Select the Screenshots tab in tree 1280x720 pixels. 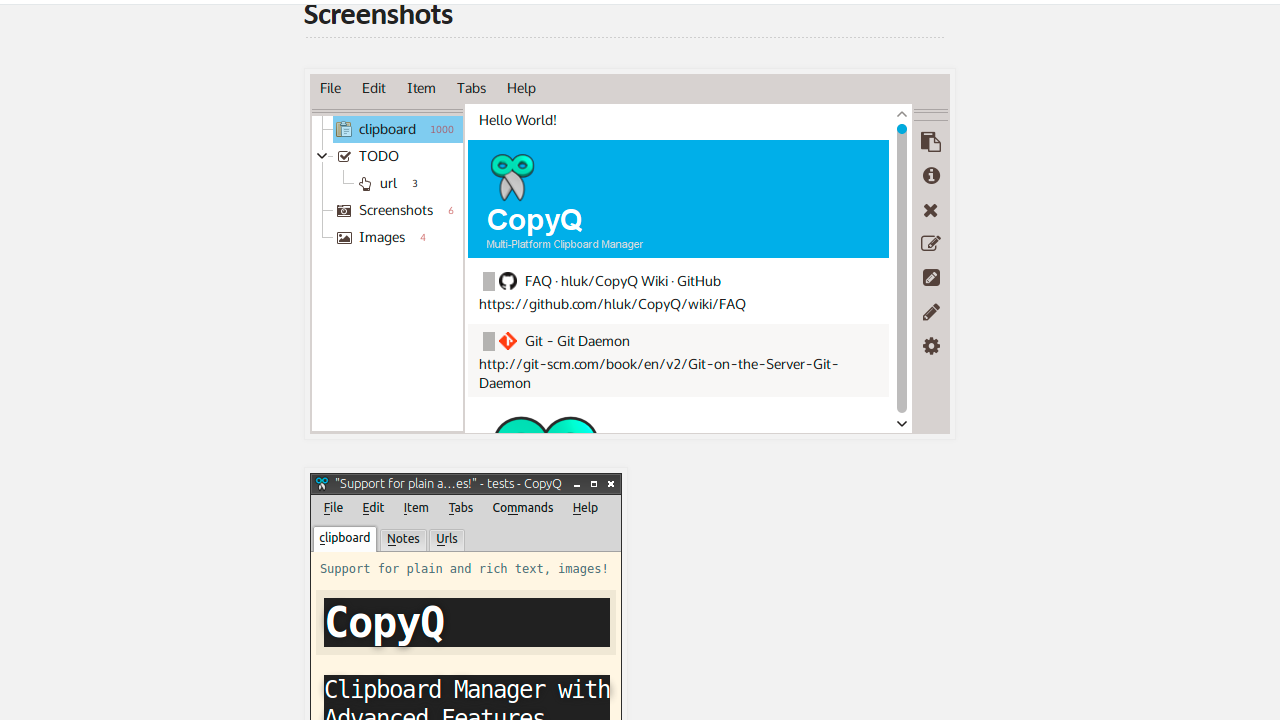pyautogui.click(x=395, y=210)
